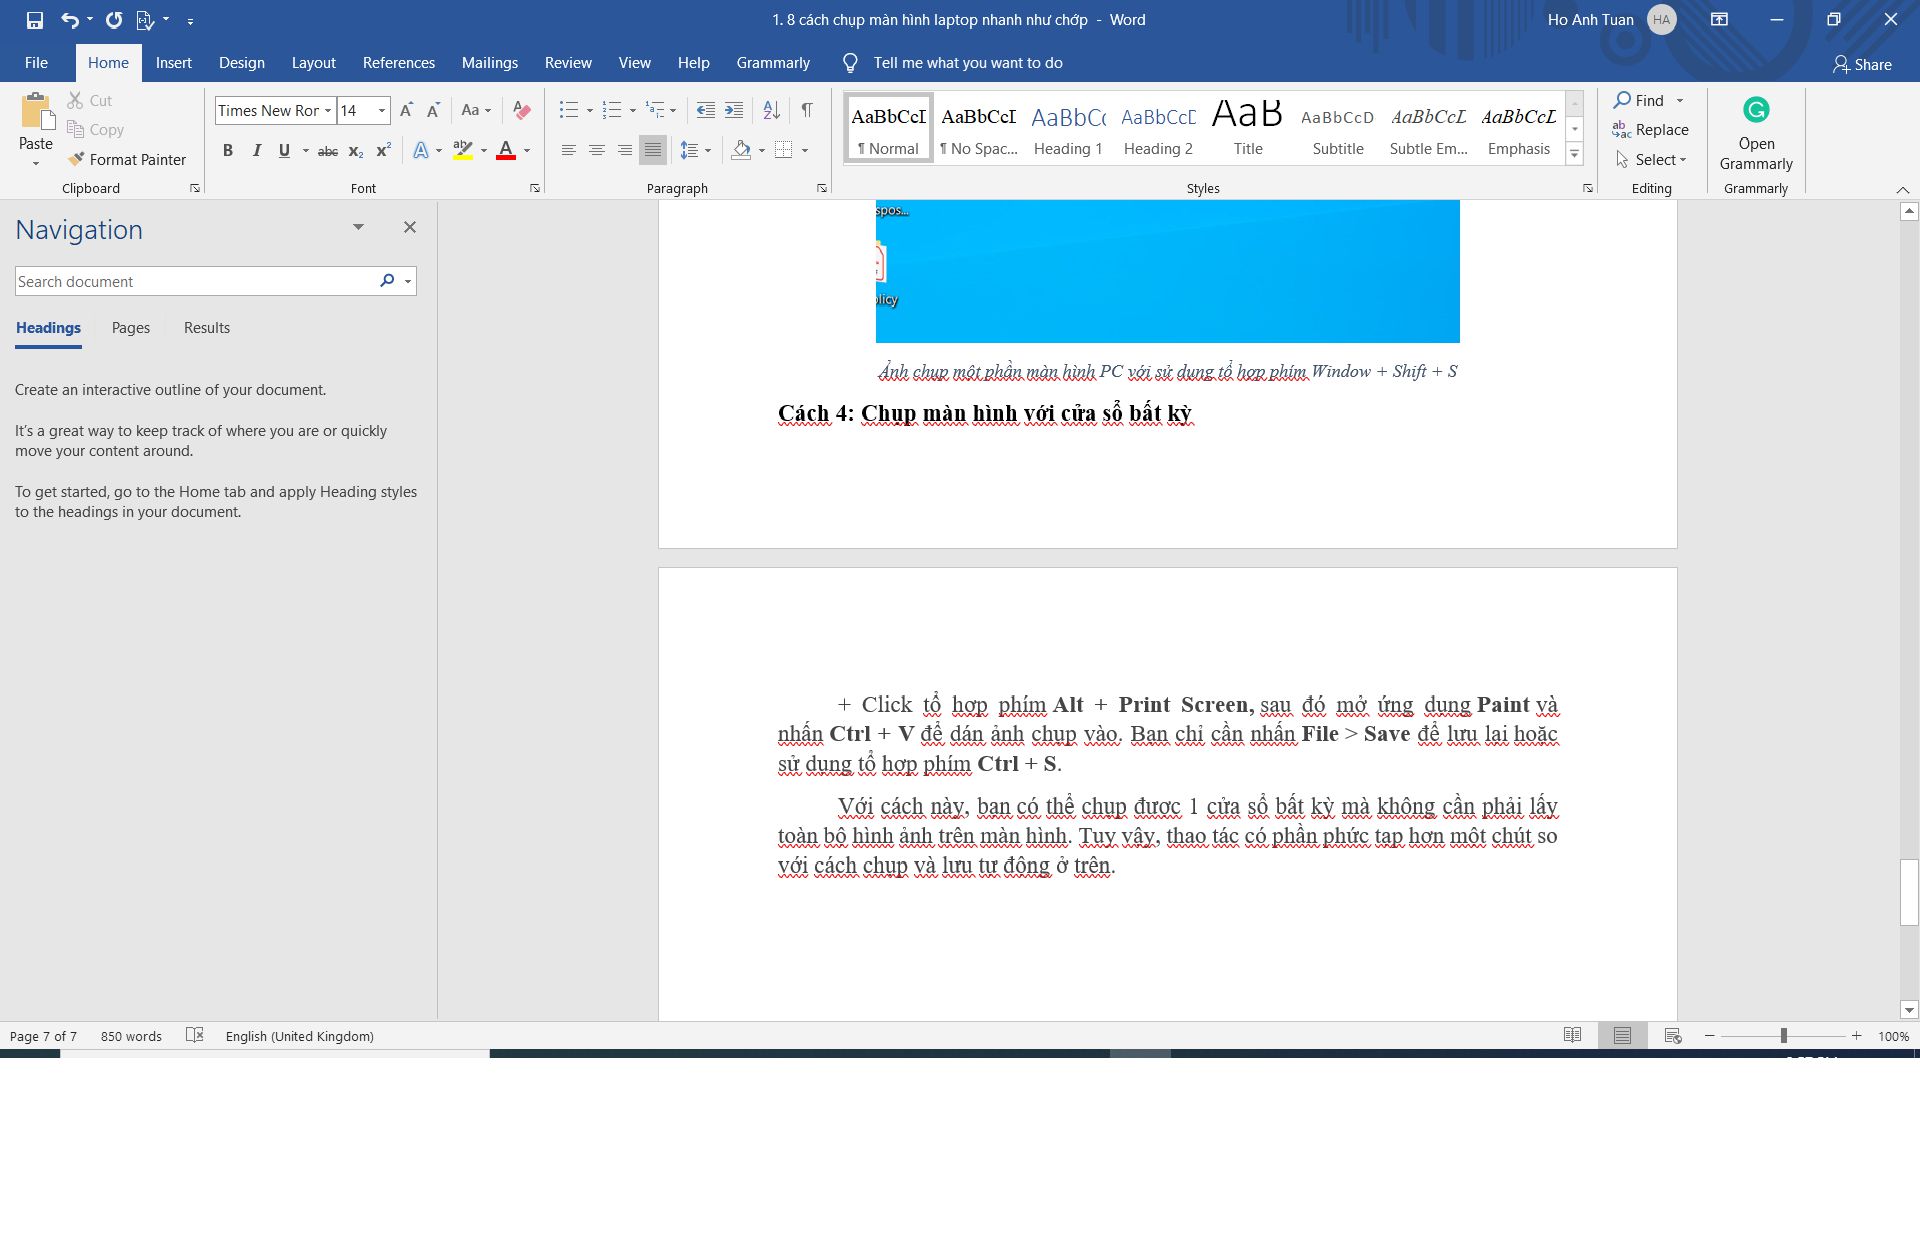The height and width of the screenshot is (1244, 1920).
Task: Click the Sort paragraphs icon
Action: (771, 110)
